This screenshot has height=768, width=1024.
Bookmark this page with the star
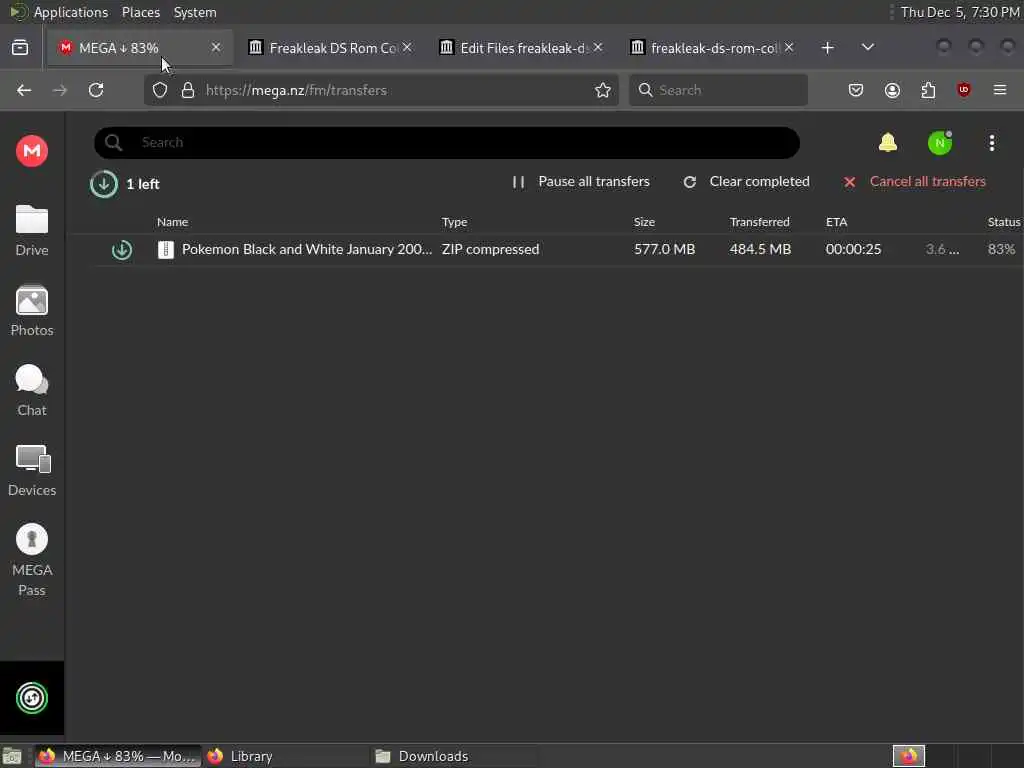click(602, 90)
